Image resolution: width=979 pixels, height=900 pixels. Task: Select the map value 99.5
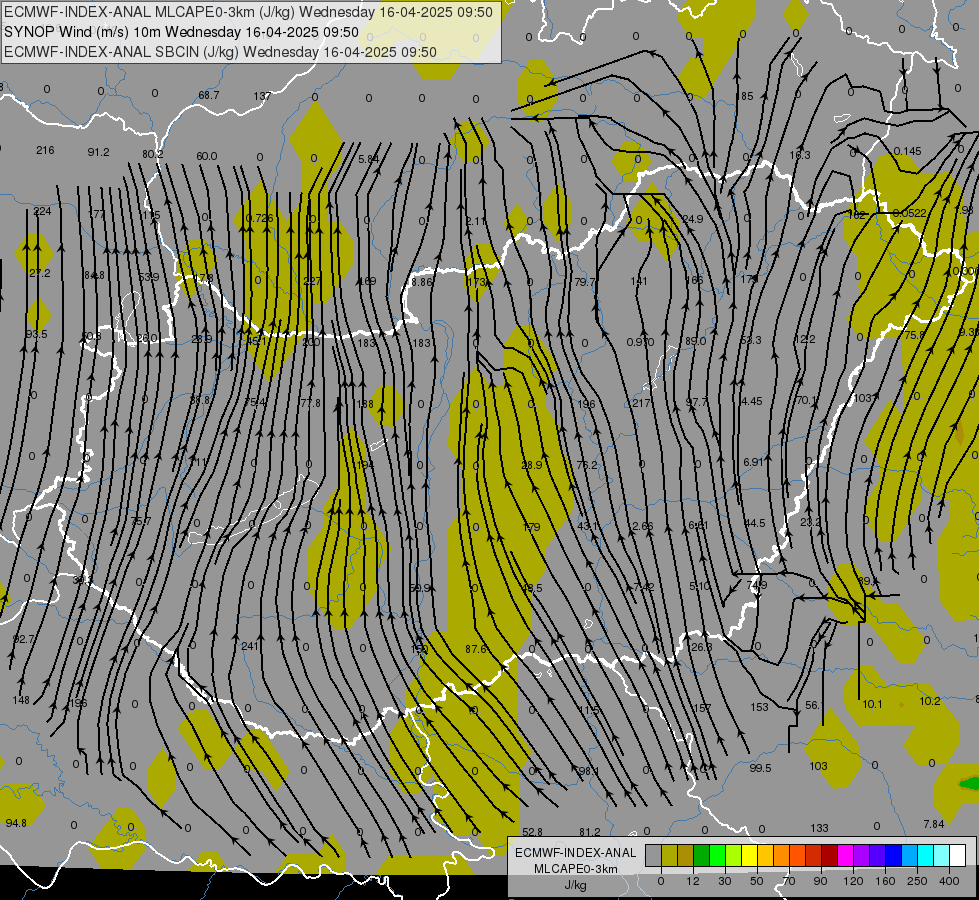760,769
